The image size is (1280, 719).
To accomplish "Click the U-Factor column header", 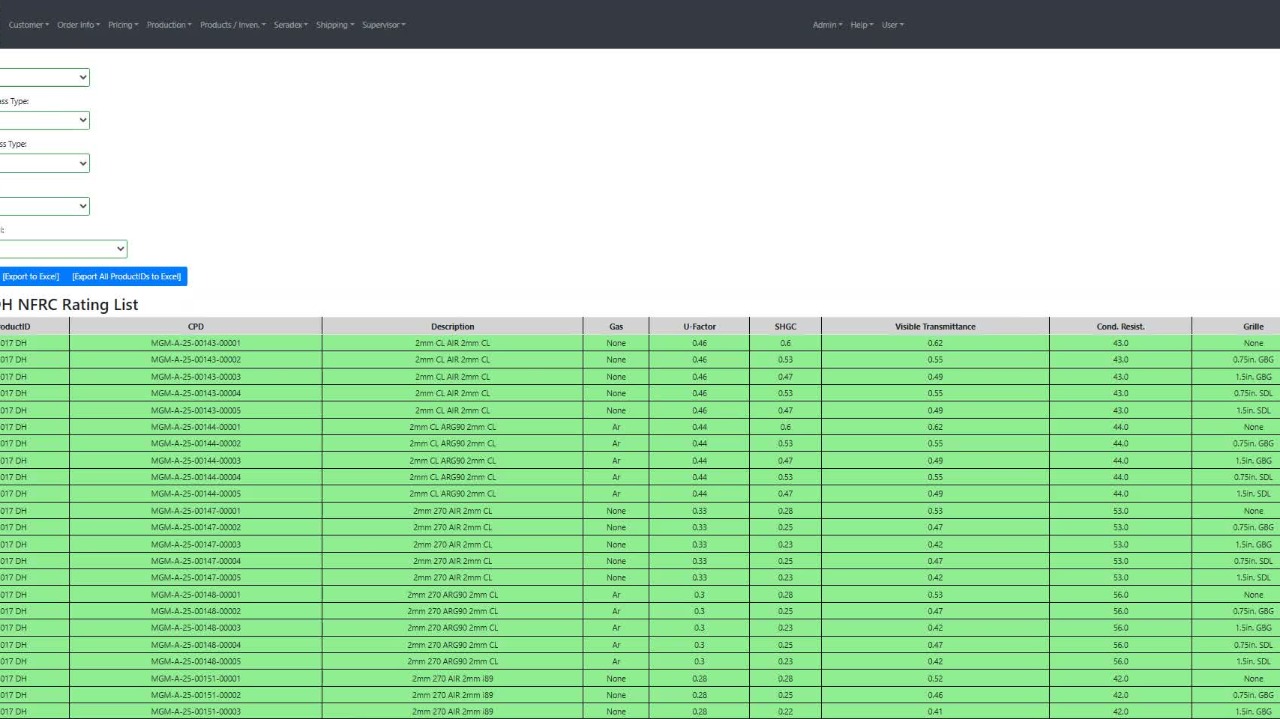I will pyautogui.click(x=699, y=326).
